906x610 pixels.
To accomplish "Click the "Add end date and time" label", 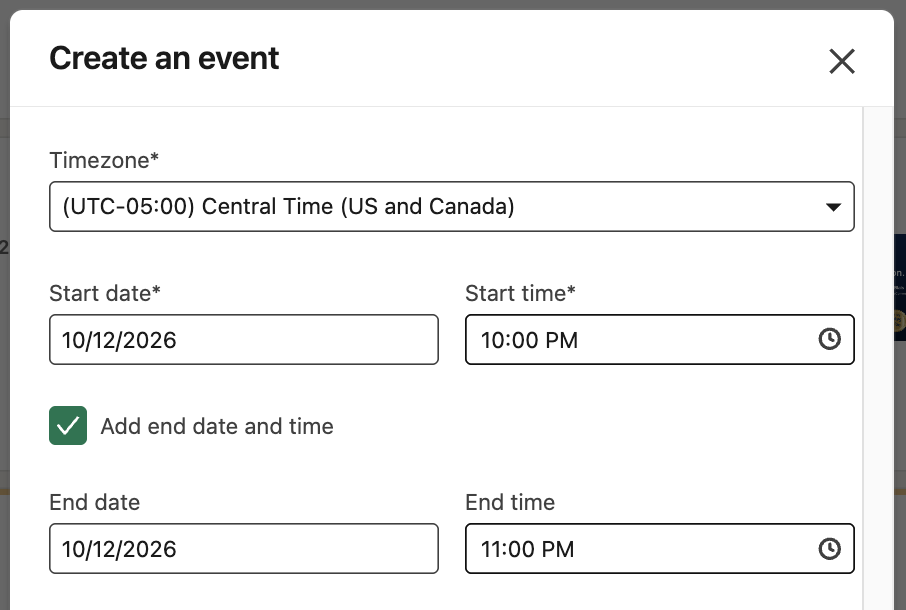I will click(x=217, y=426).
